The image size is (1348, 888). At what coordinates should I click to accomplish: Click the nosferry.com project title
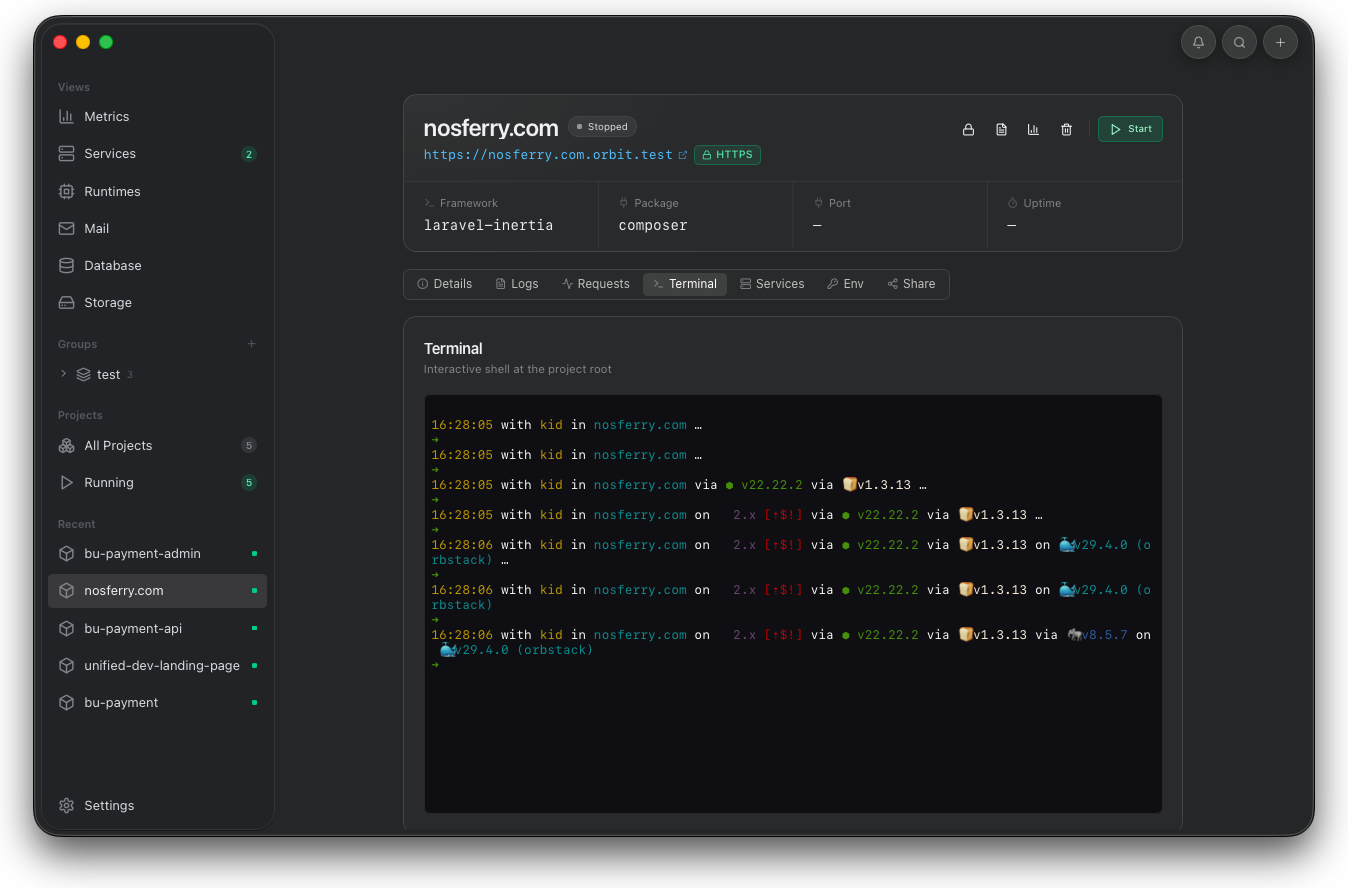pyautogui.click(x=491, y=128)
